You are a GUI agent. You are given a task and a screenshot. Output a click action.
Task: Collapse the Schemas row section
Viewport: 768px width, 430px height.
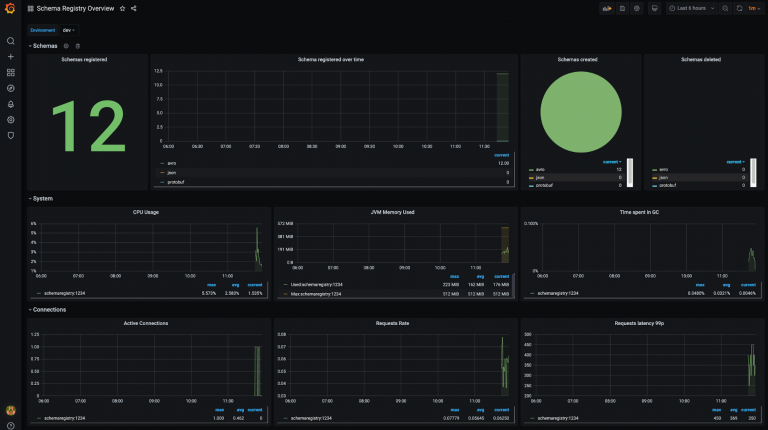(44, 46)
